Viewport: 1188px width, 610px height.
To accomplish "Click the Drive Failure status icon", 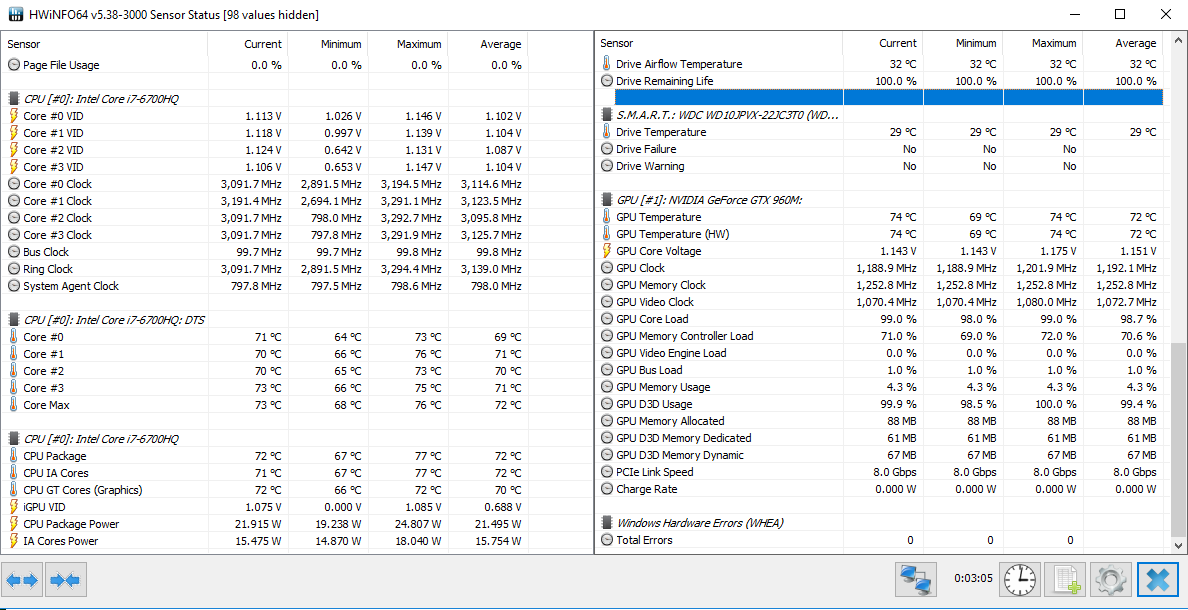I will [x=606, y=149].
